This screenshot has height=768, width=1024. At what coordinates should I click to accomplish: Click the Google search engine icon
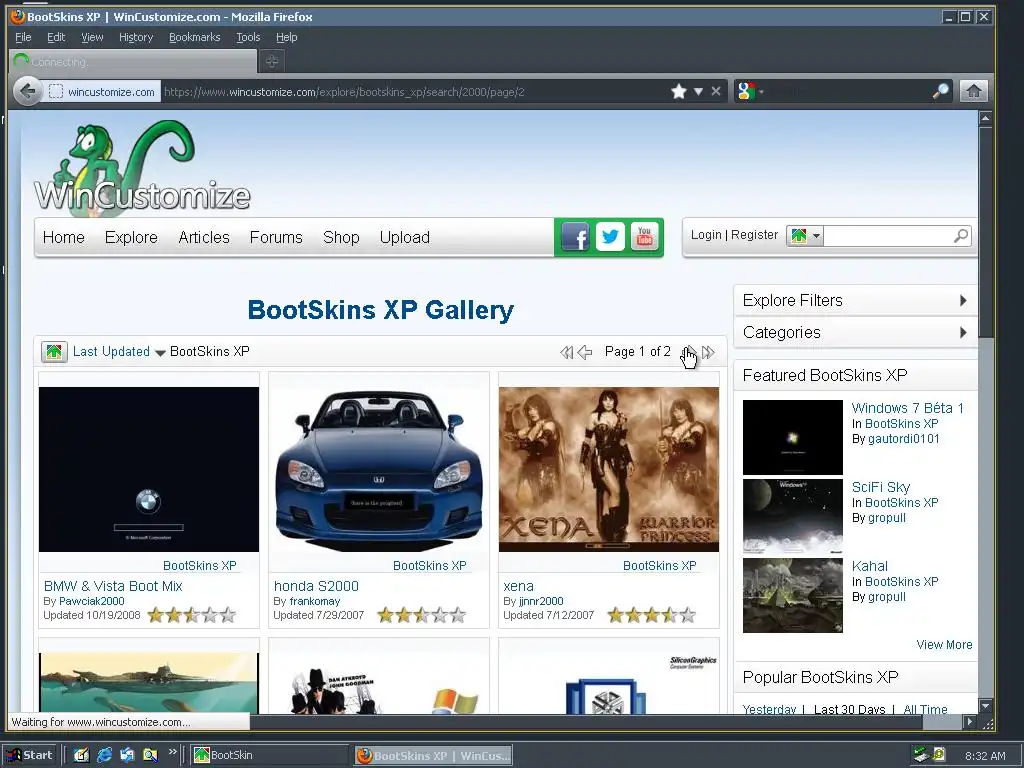click(x=745, y=91)
